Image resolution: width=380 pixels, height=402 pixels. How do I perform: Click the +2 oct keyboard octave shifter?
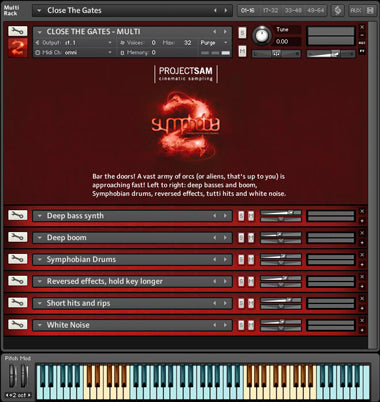[18, 395]
